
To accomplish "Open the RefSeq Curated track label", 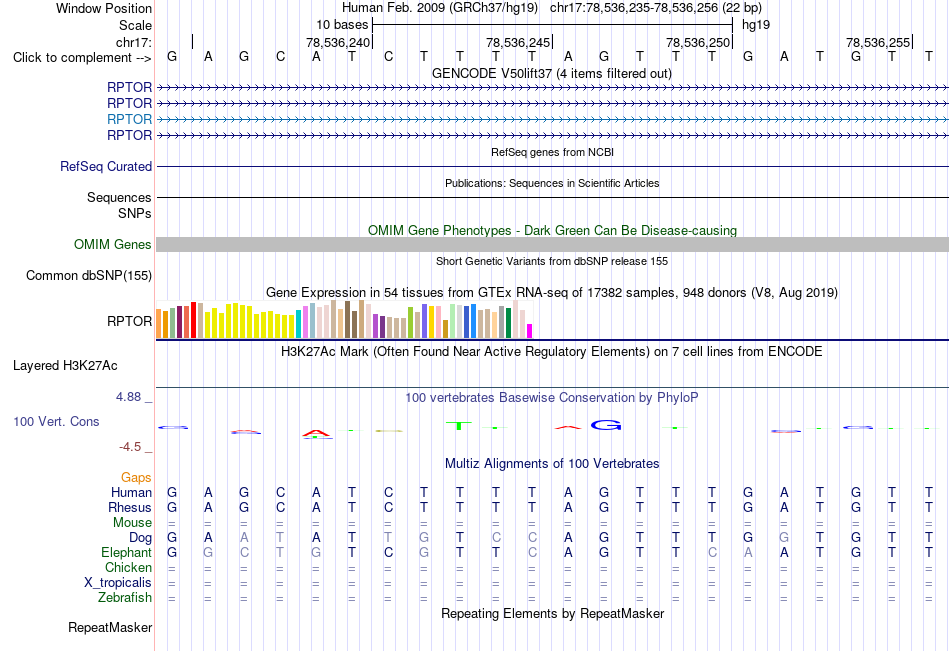I will [x=105, y=166].
